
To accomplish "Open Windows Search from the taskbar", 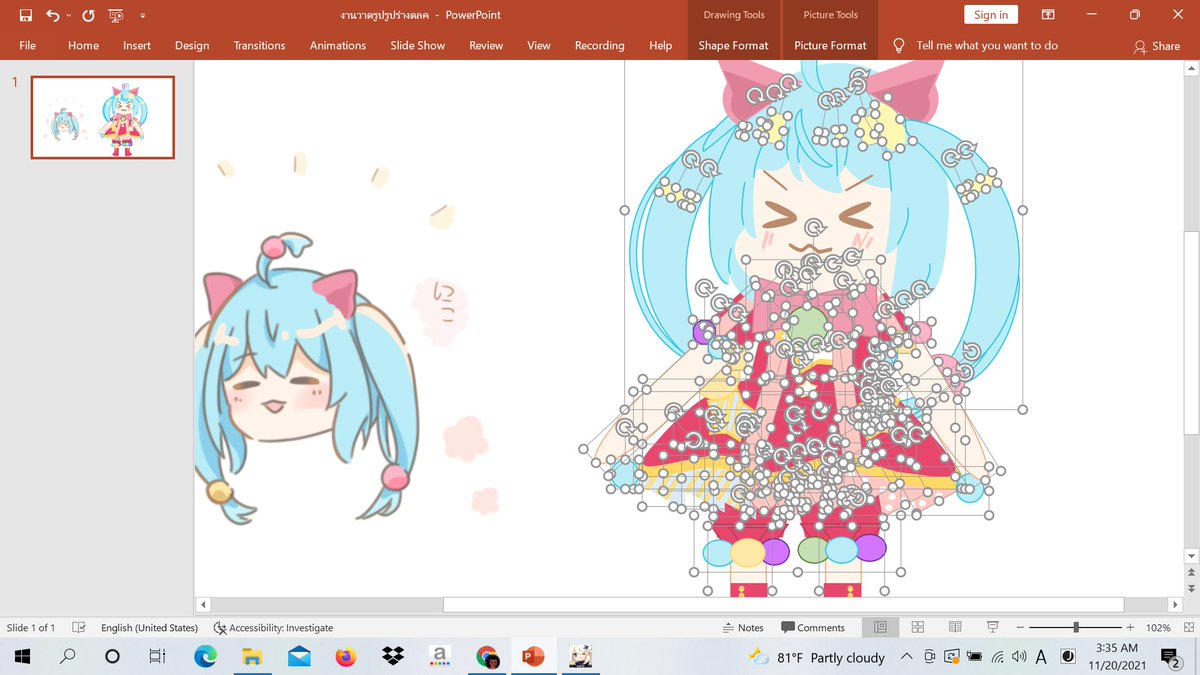I will click(68, 657).
